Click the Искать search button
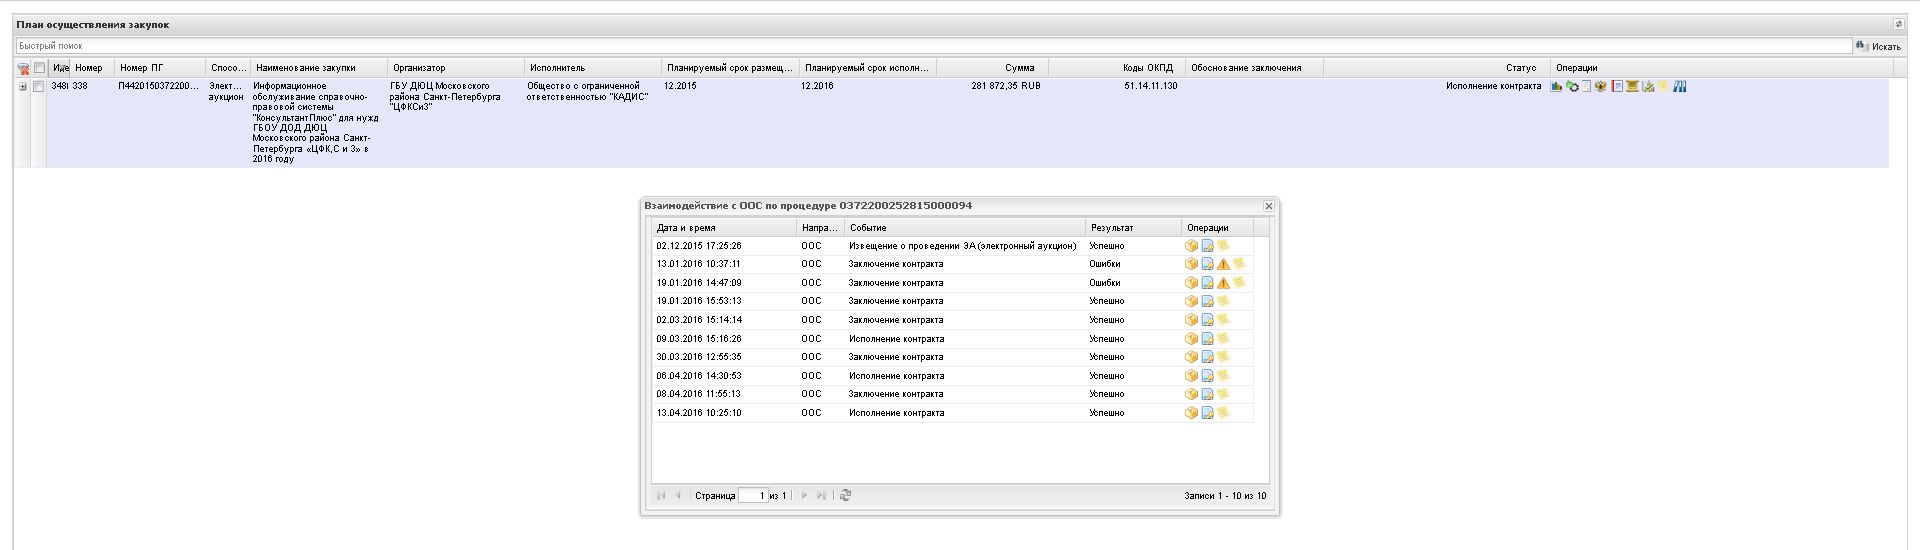The width and height of the screenshot is (1920, 550). coord(1878,46)
